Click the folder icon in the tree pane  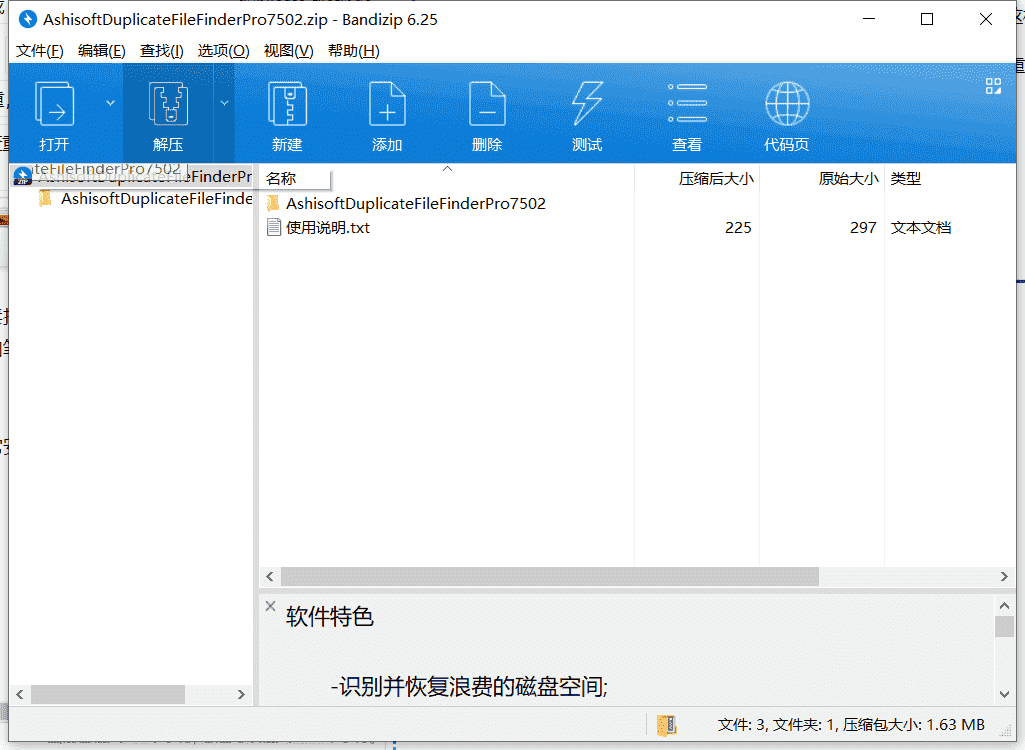pyautogui.click(x=45, y=198)
